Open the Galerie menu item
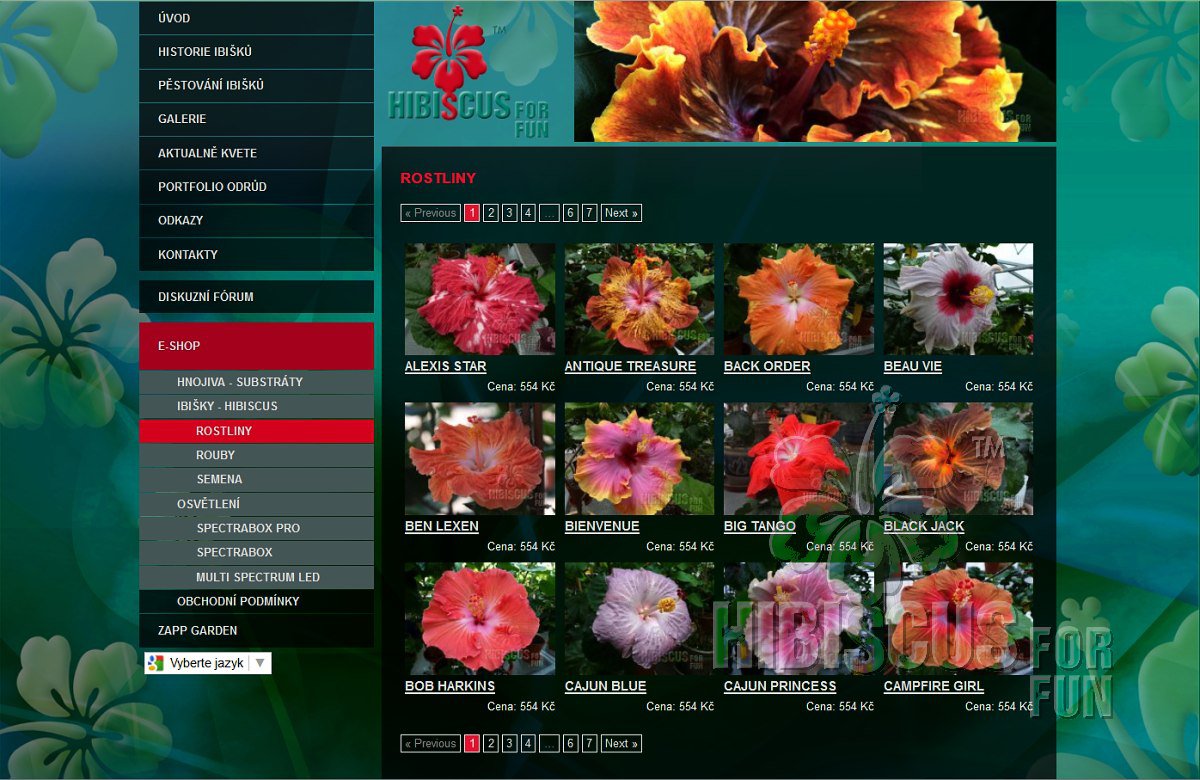 point(182,119)
